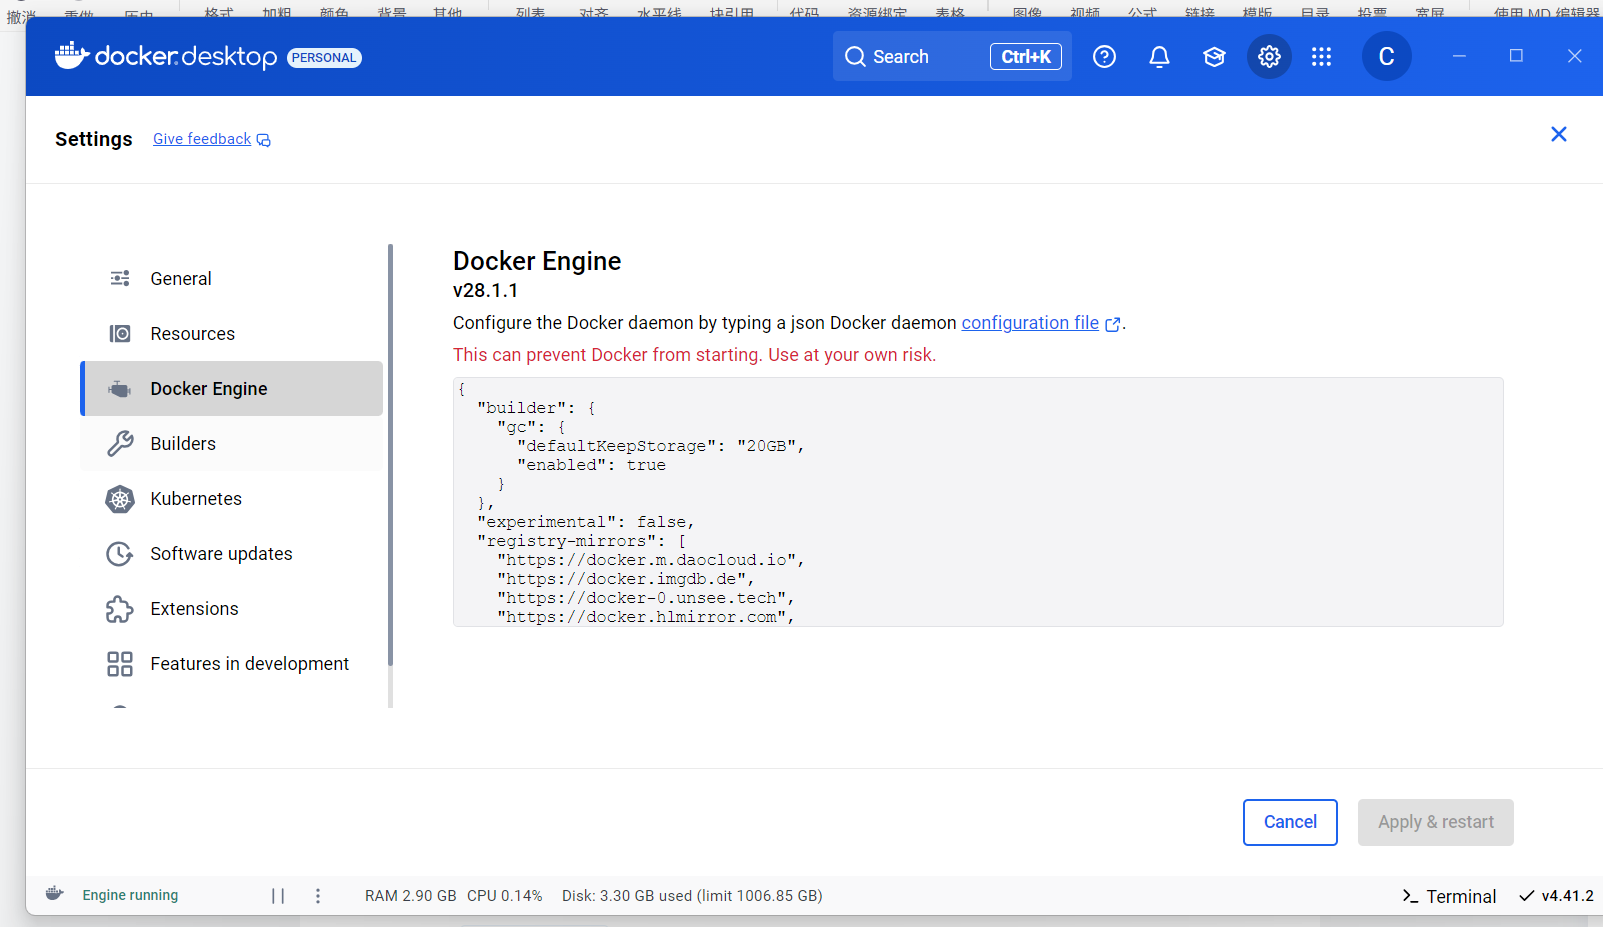Select General settings tab
The height and width of the screenshot is (927, 1603).
click(232, 279)
